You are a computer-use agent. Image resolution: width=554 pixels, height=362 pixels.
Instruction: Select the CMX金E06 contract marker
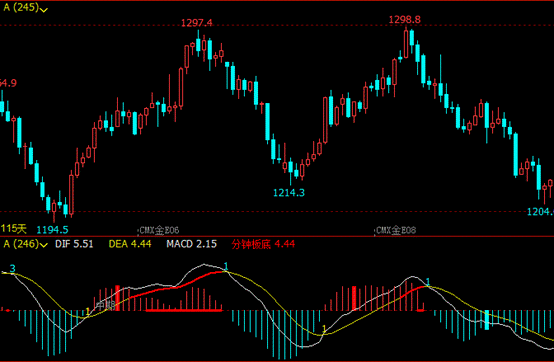pyautogui.click(x=159, y=230)
